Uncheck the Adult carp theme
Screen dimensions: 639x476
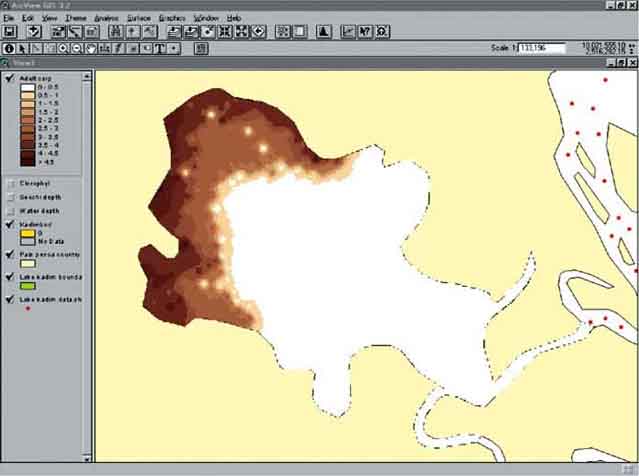coord(9,76)
